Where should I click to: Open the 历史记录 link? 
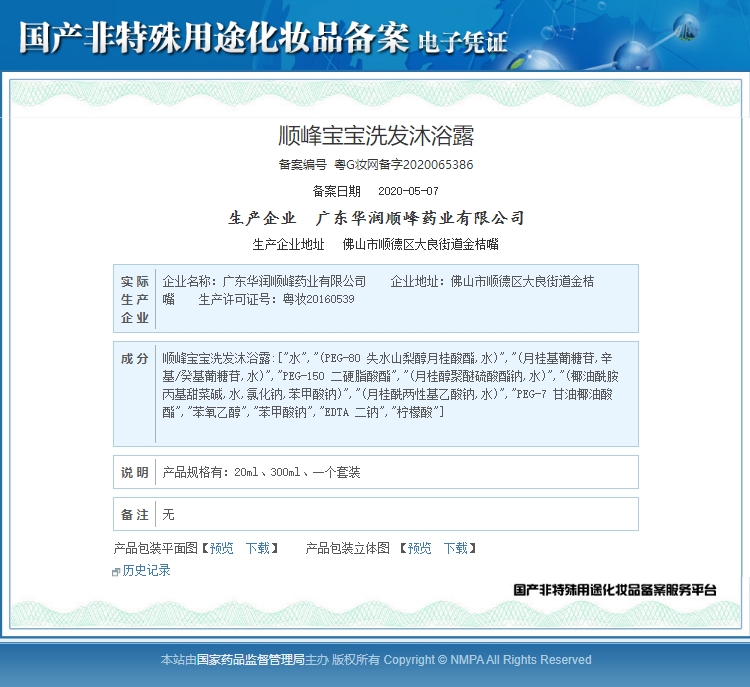pos(146,571)
